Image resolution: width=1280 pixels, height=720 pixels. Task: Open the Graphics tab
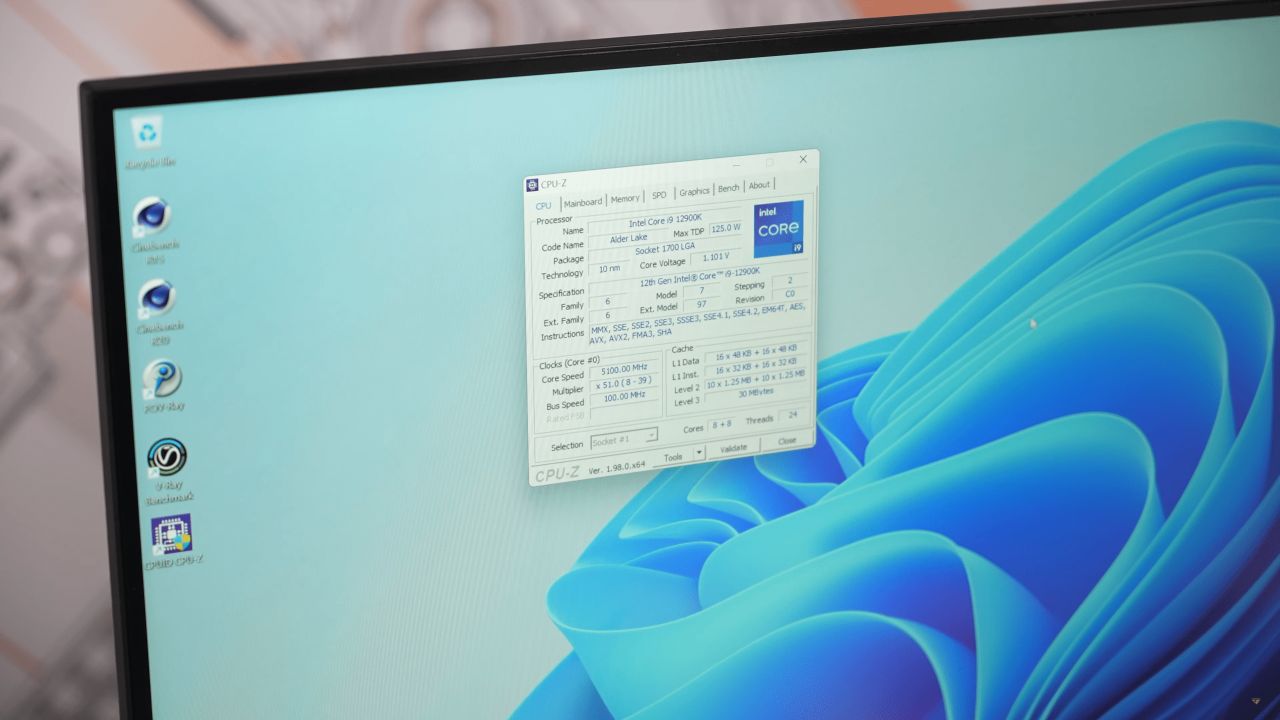tap(694, 191)
